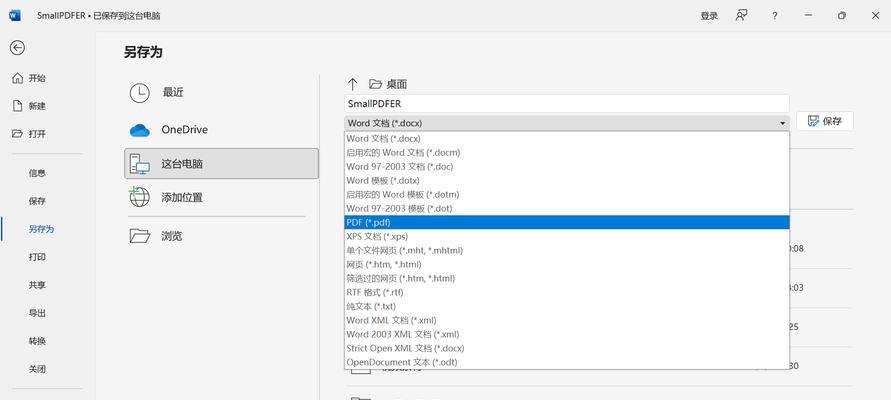Screen dimensions: 891x400
Task: Select Word 模板 (*.dotx) option
Action: click(567, 180)
